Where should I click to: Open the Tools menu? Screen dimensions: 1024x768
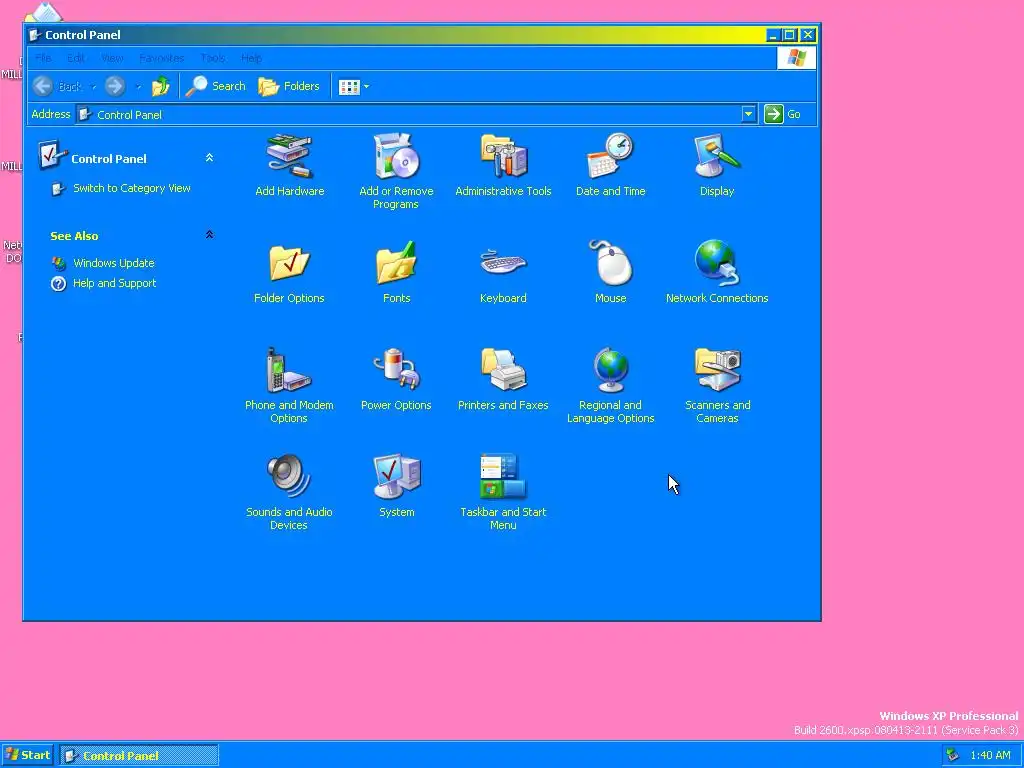(x=212, y=58)
